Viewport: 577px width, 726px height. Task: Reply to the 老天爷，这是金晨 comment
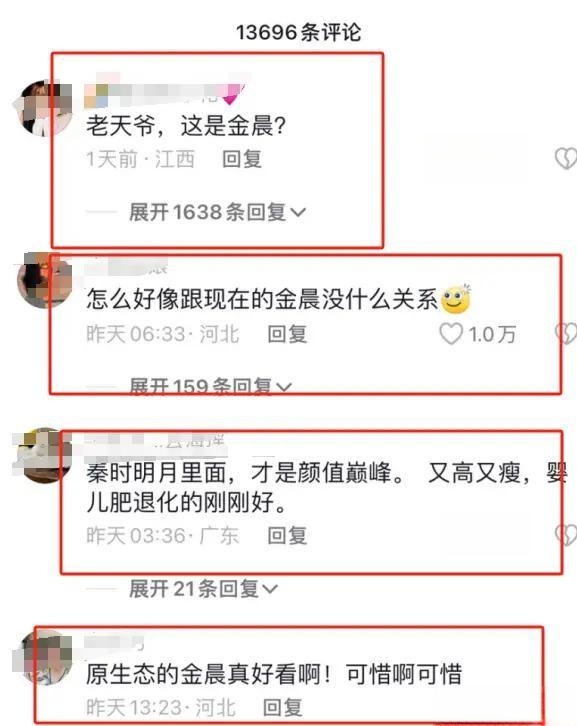point(242,159)
